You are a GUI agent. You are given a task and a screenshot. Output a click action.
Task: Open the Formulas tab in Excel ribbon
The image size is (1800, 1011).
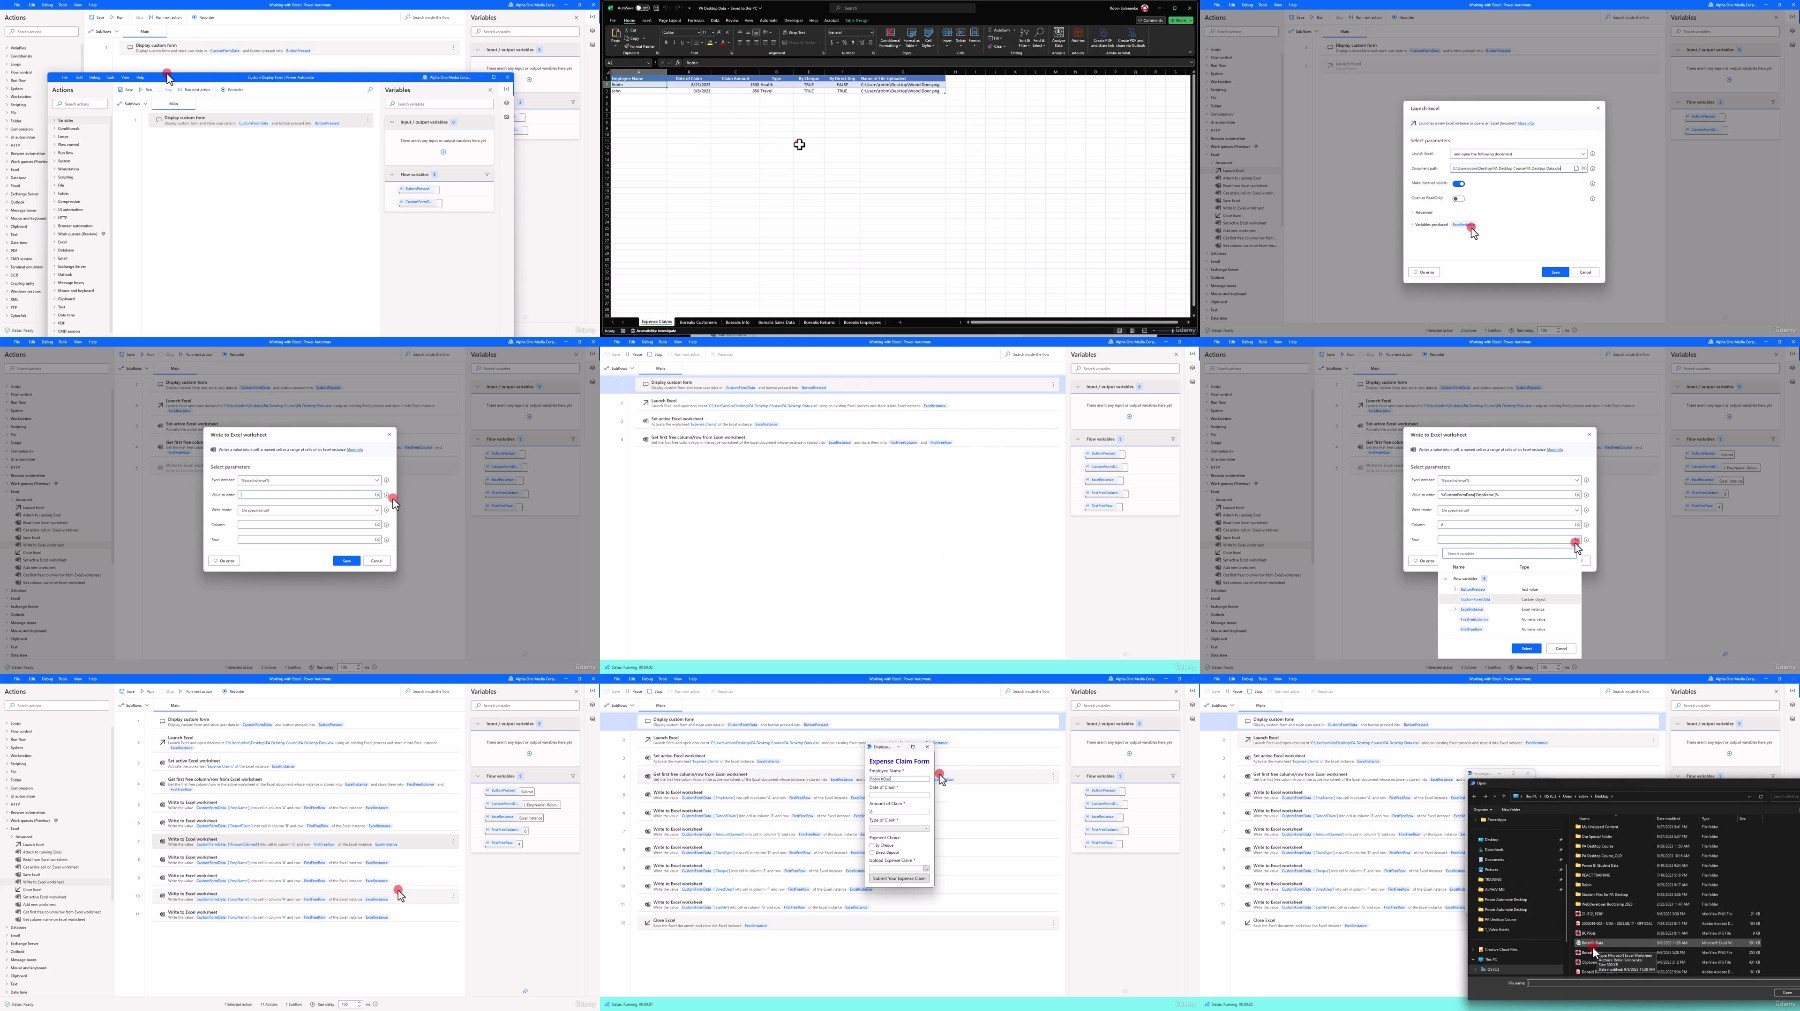click(696, 20)
